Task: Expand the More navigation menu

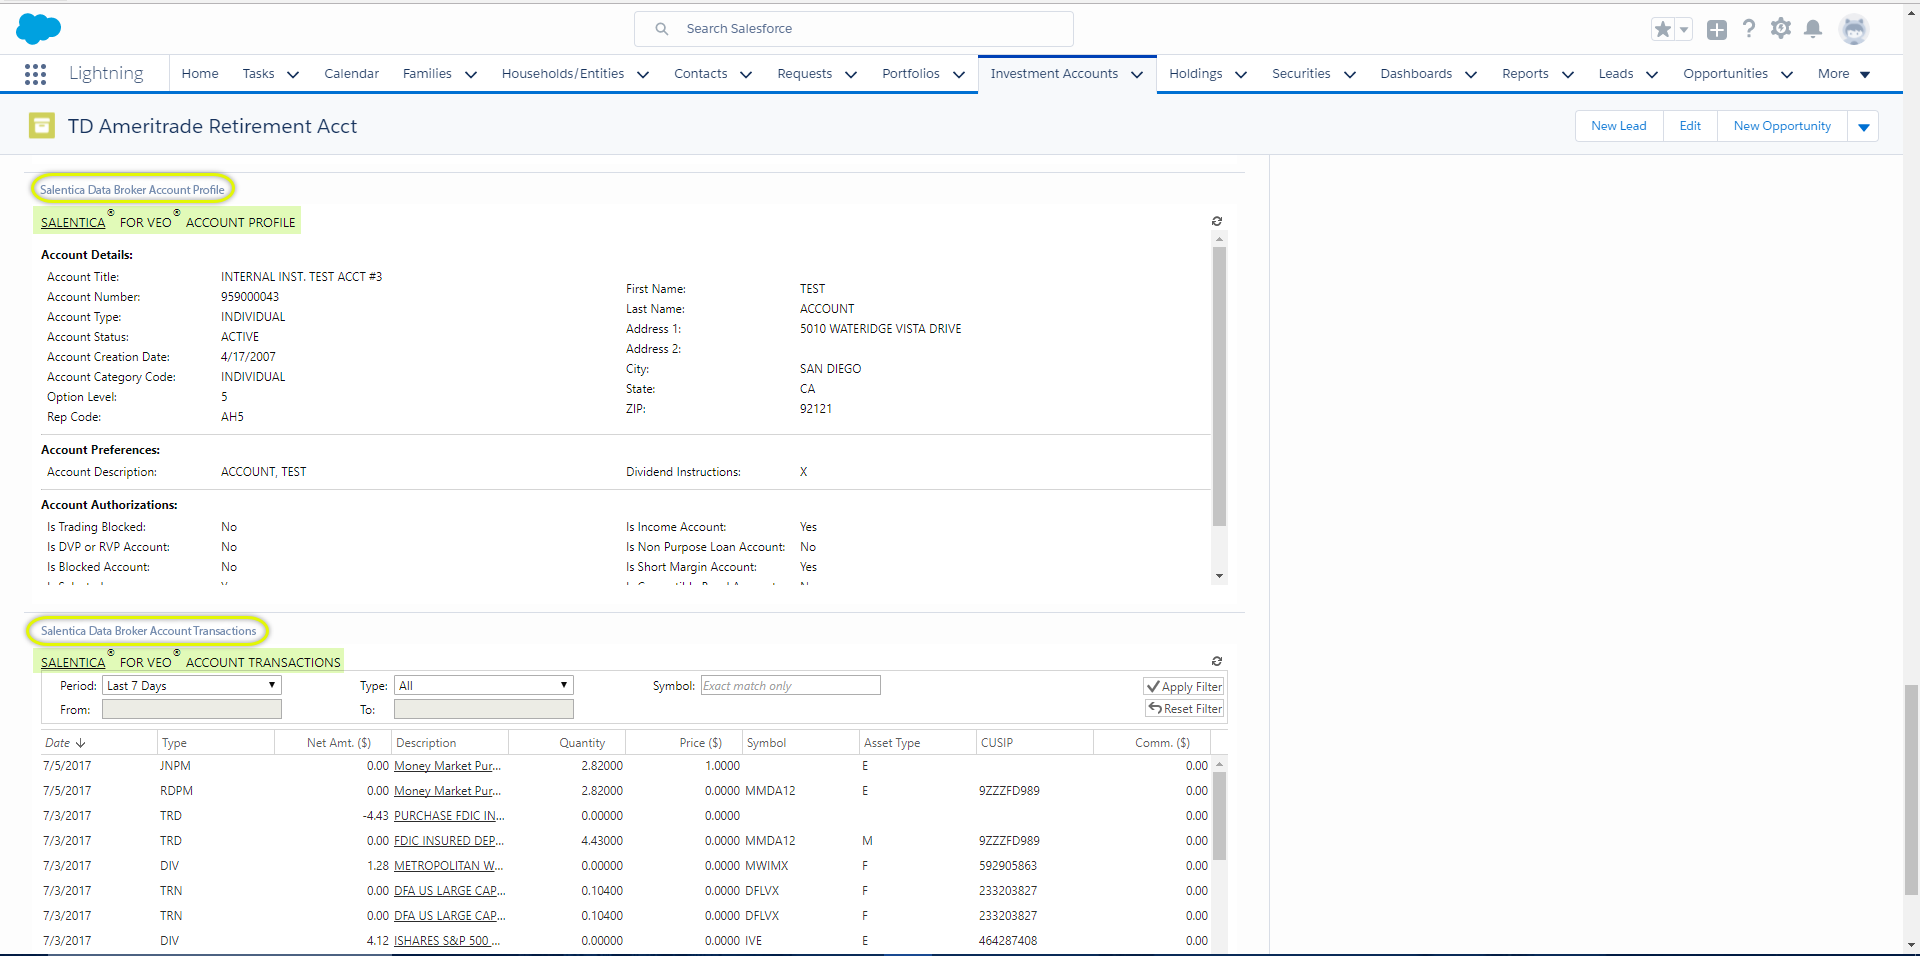Action: (1844, 74)
